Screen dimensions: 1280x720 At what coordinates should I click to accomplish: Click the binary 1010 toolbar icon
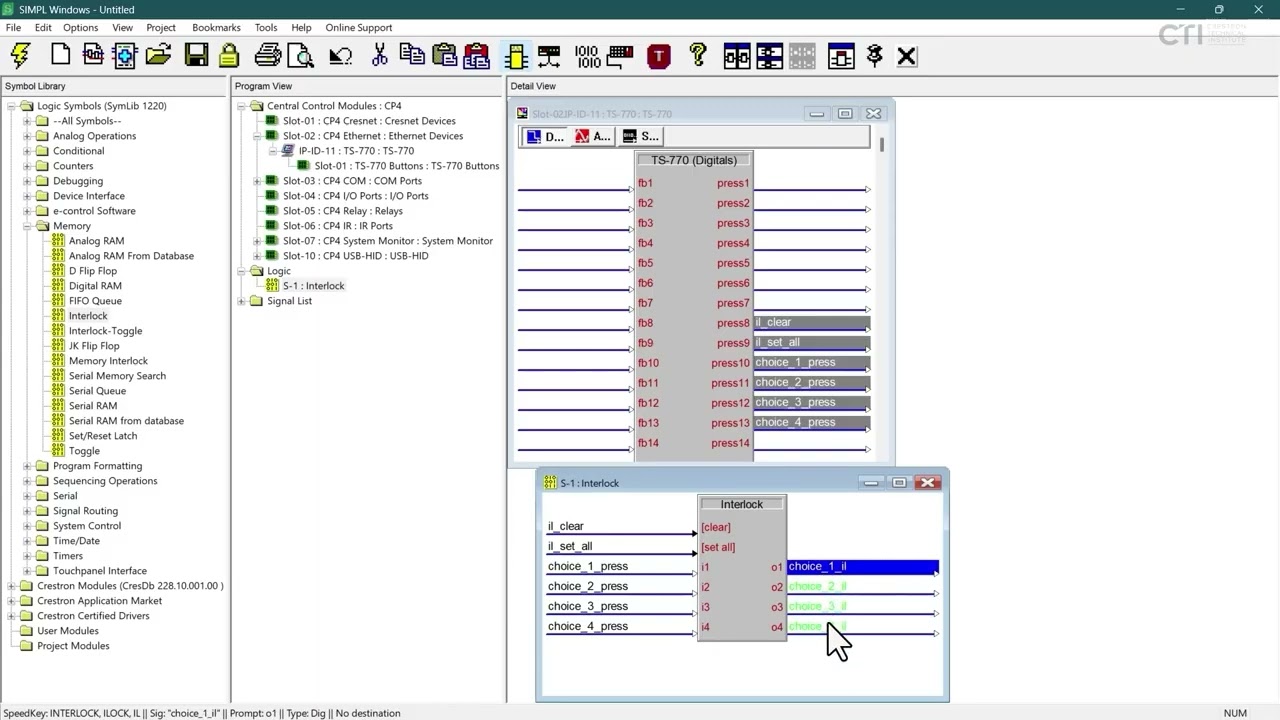coord(588,56)
